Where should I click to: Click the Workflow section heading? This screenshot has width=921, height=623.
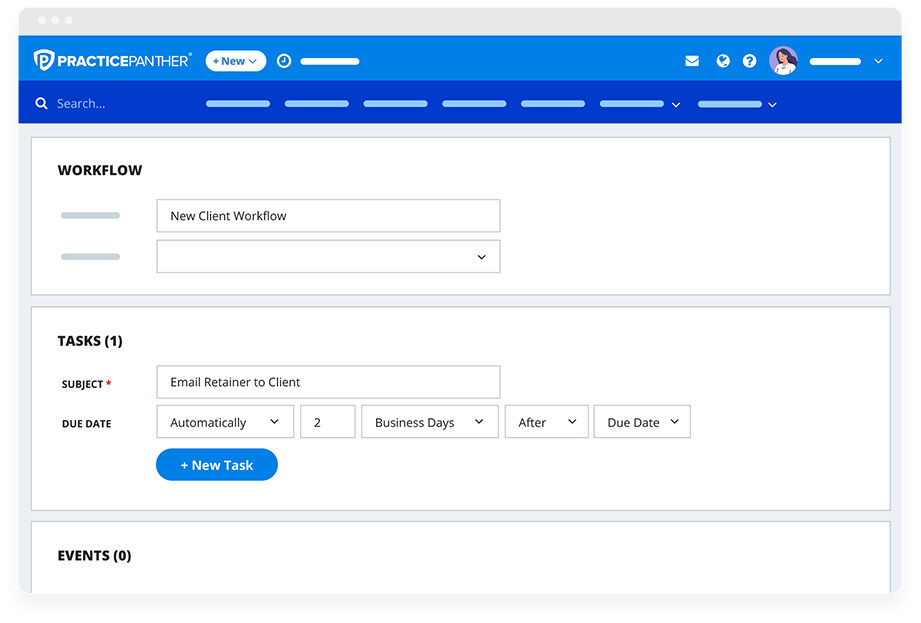click(101, 170)
